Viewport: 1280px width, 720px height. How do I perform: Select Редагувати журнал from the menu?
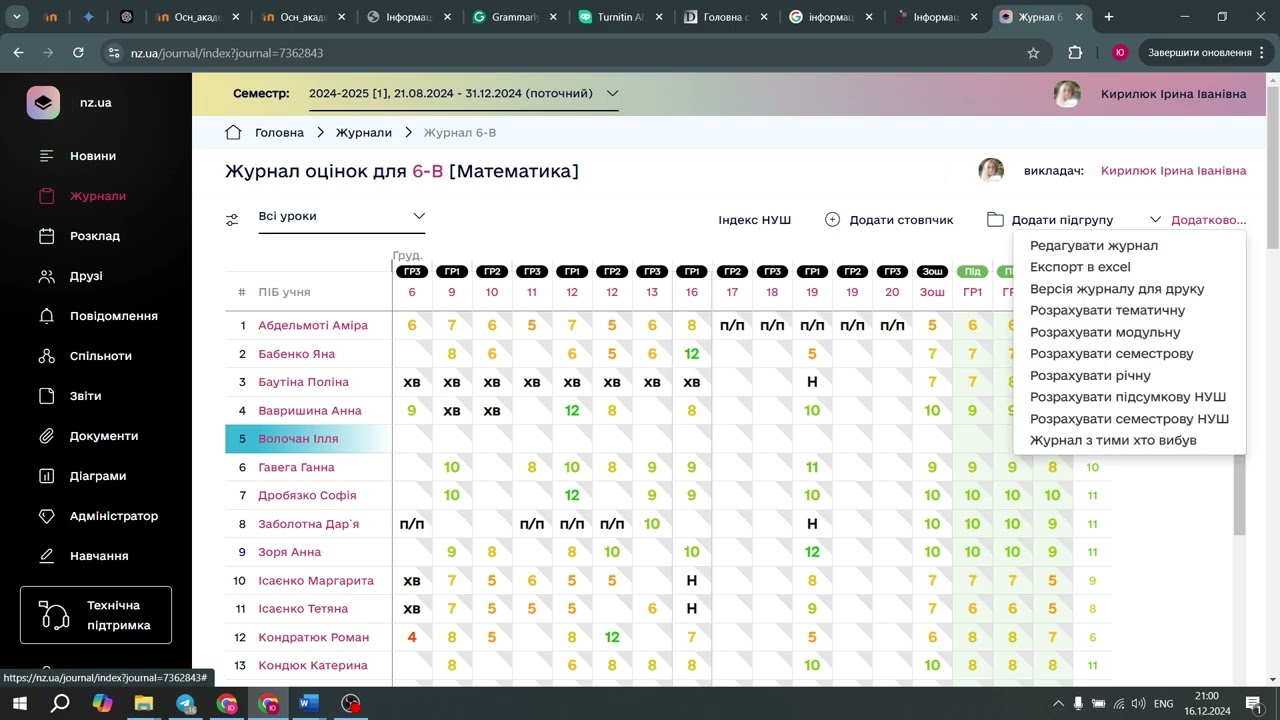coord(1094,246)
